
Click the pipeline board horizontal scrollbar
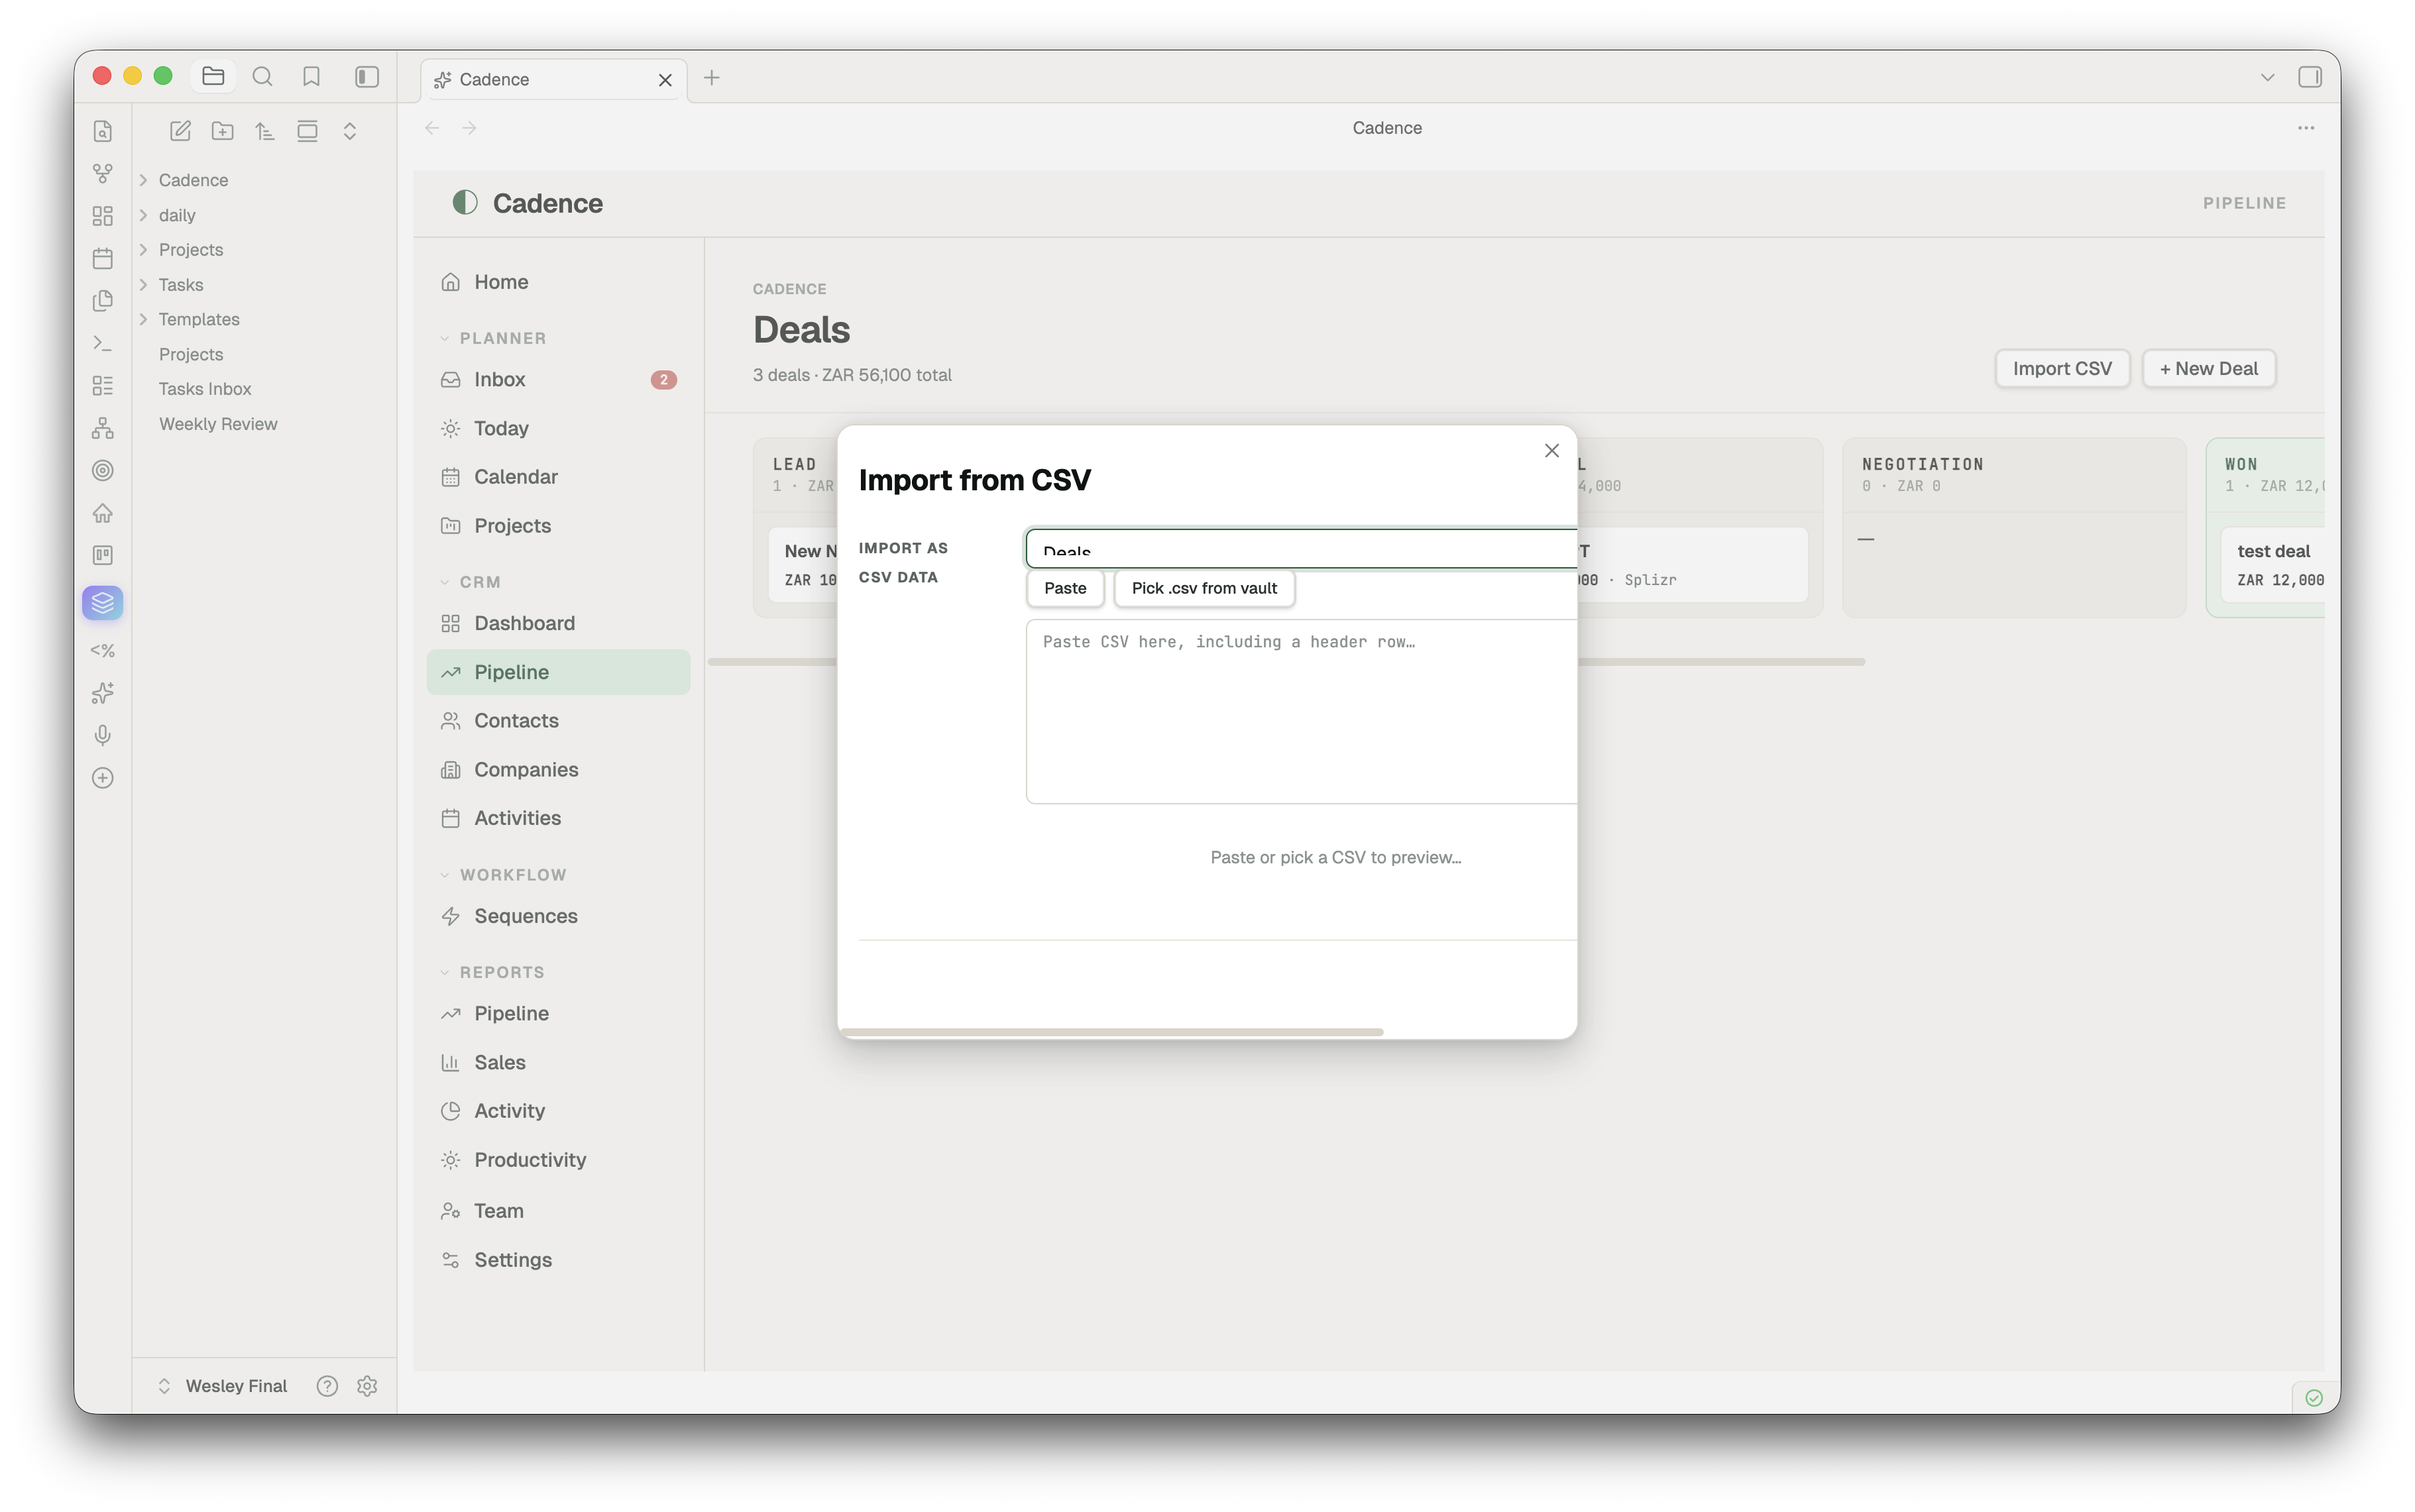point(1286,662)
